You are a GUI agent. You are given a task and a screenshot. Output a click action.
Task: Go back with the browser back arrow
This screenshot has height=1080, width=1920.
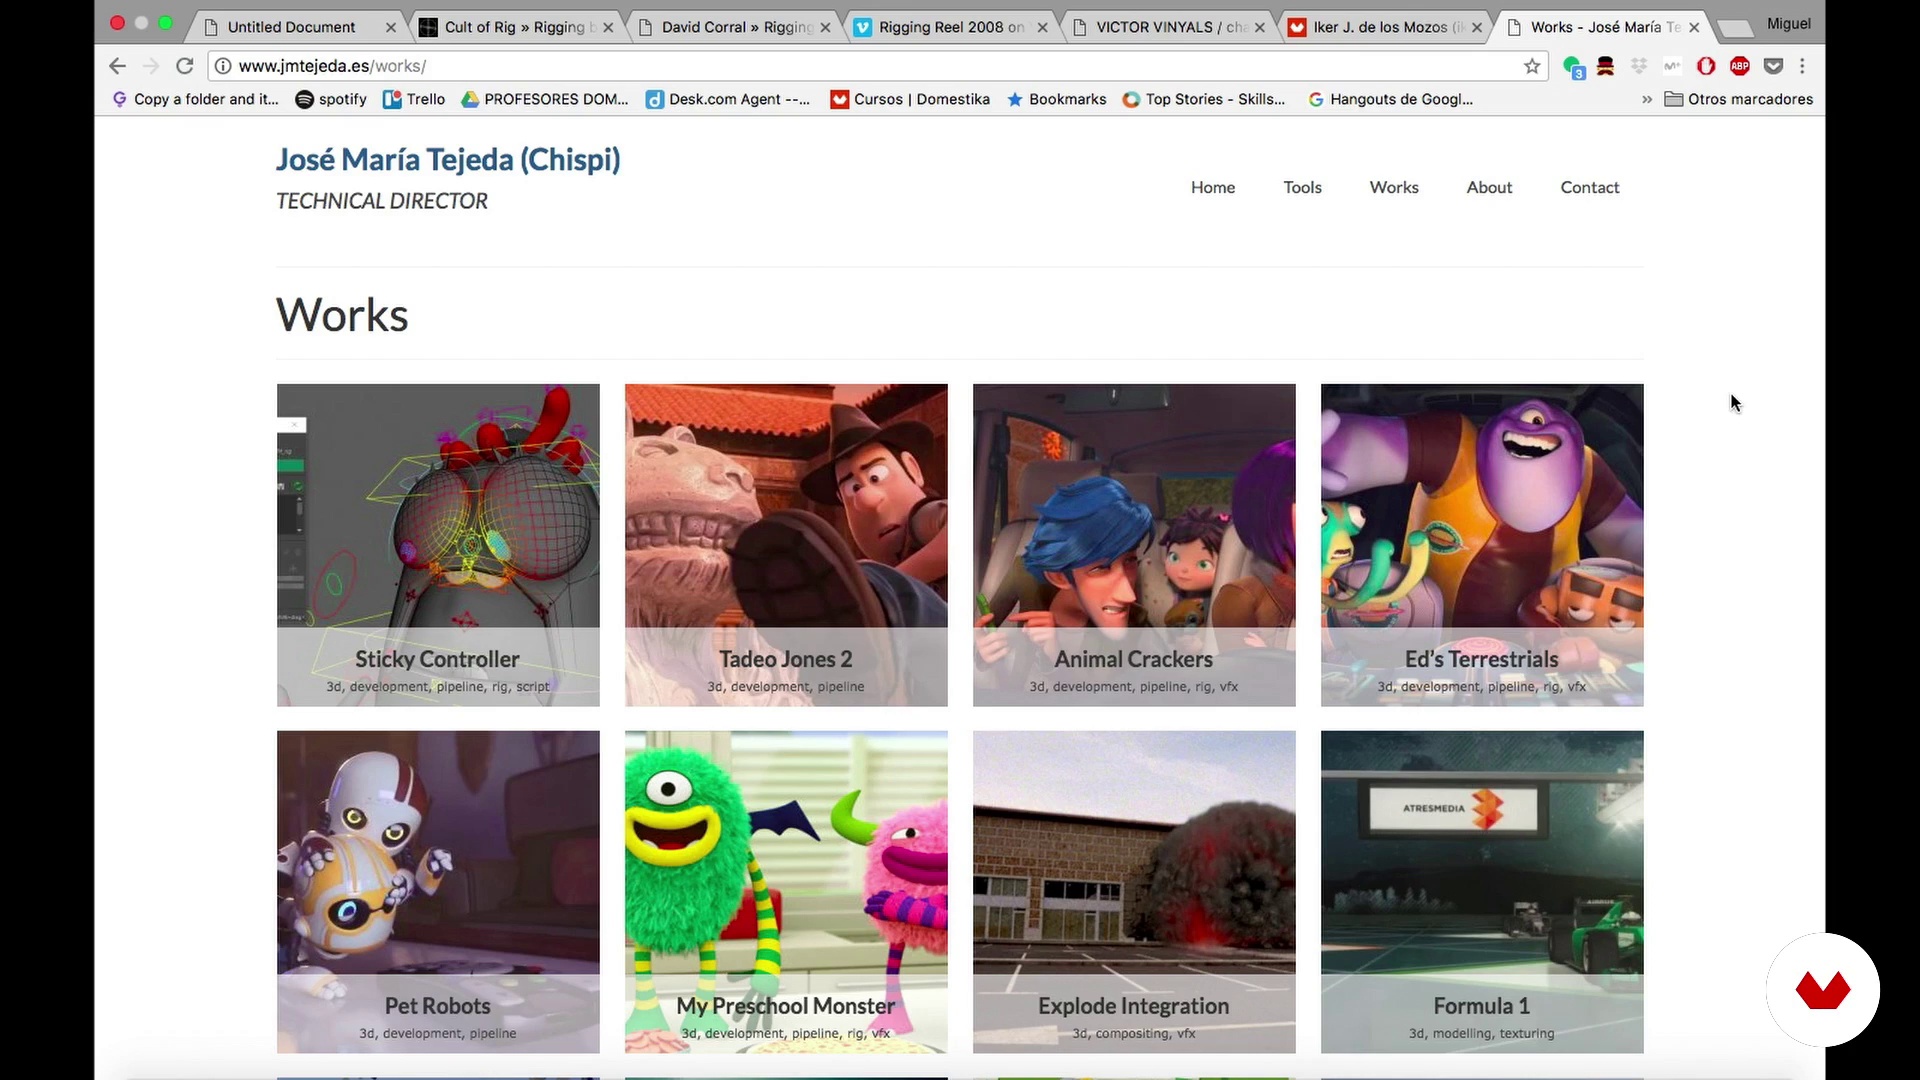(x=117, y=66)
